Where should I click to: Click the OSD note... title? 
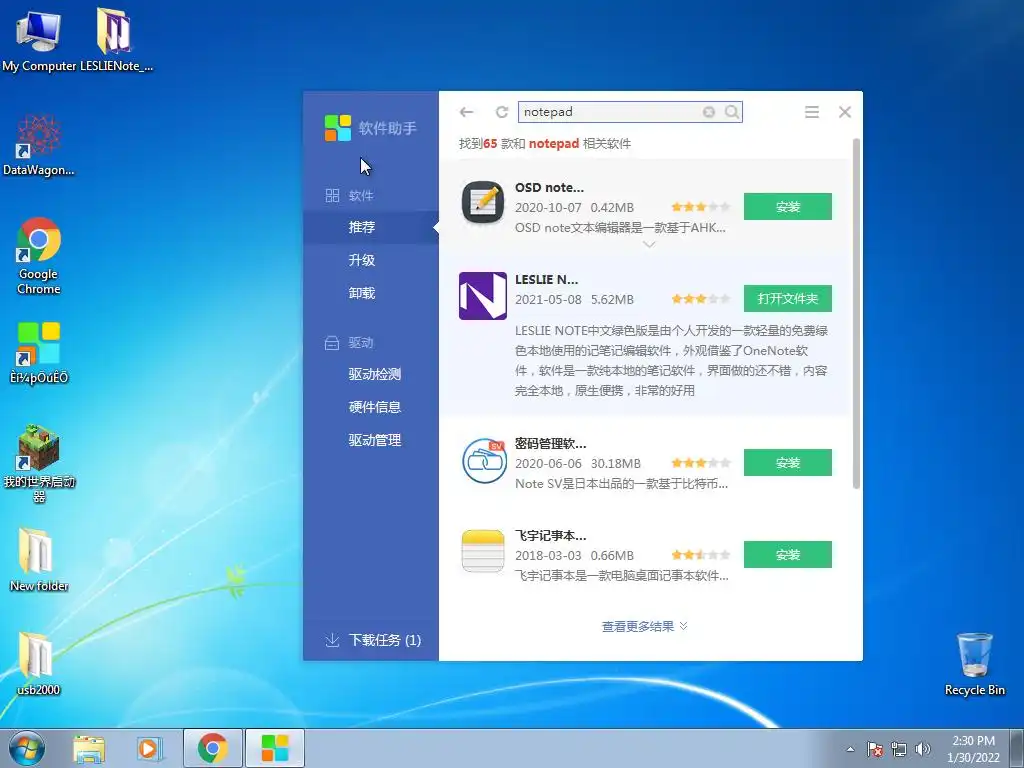549,187
